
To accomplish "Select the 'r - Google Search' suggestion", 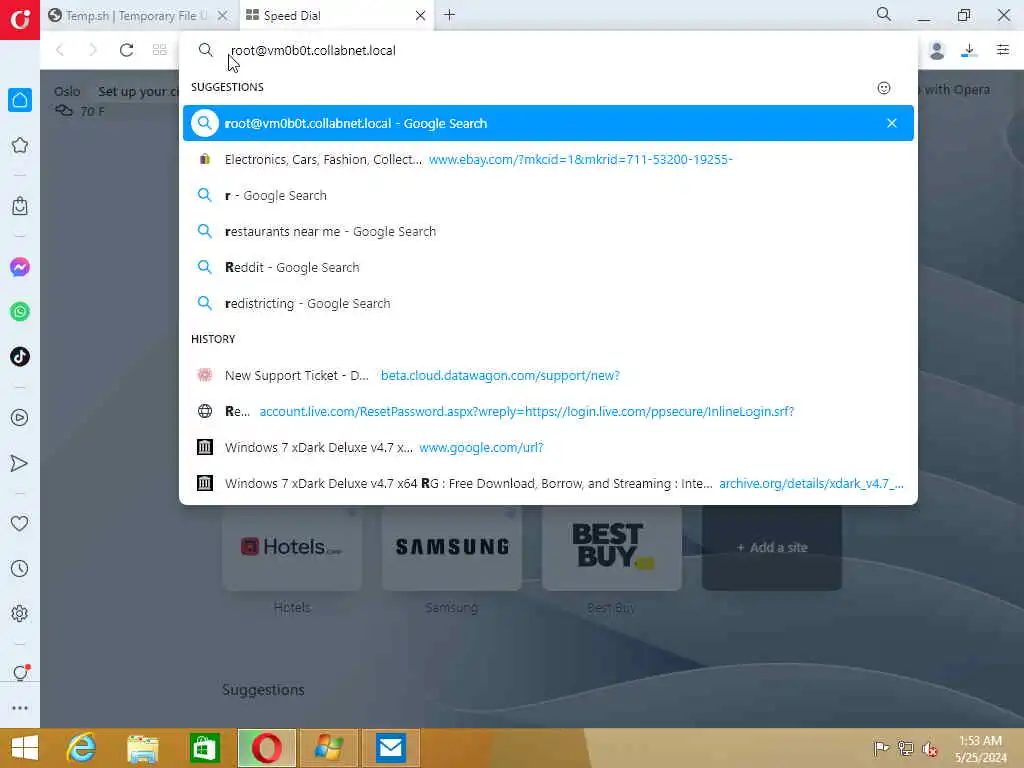I will 548,195.
